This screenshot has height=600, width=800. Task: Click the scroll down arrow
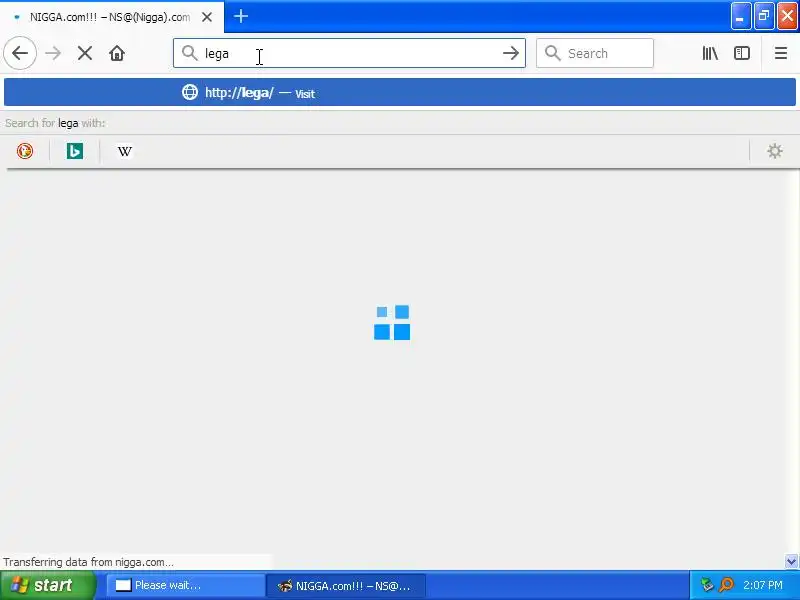(791, 561)
